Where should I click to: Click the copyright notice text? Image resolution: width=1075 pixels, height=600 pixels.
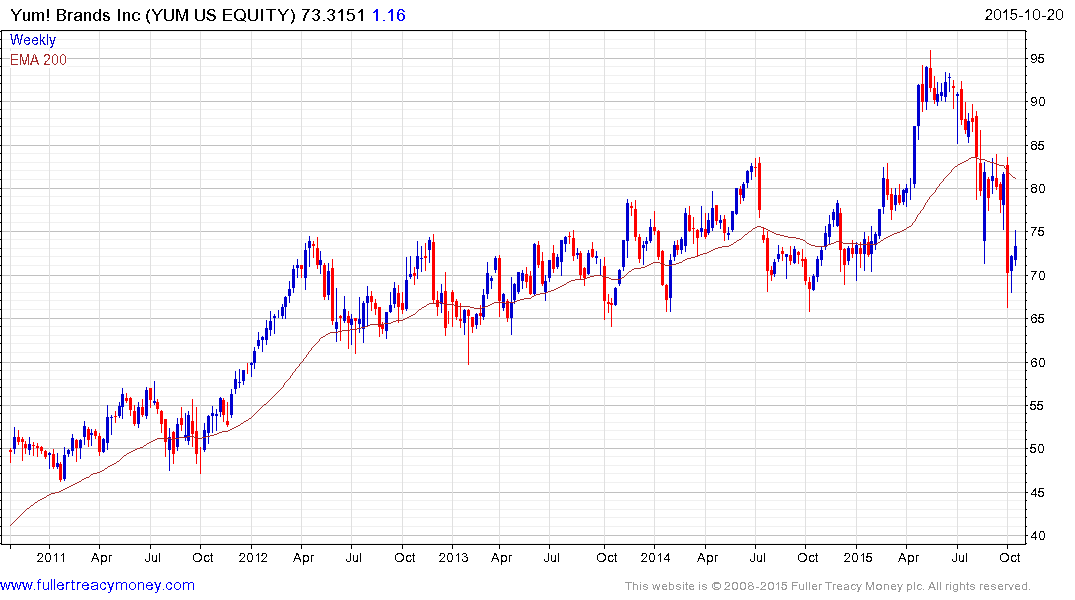pos(828,586)
